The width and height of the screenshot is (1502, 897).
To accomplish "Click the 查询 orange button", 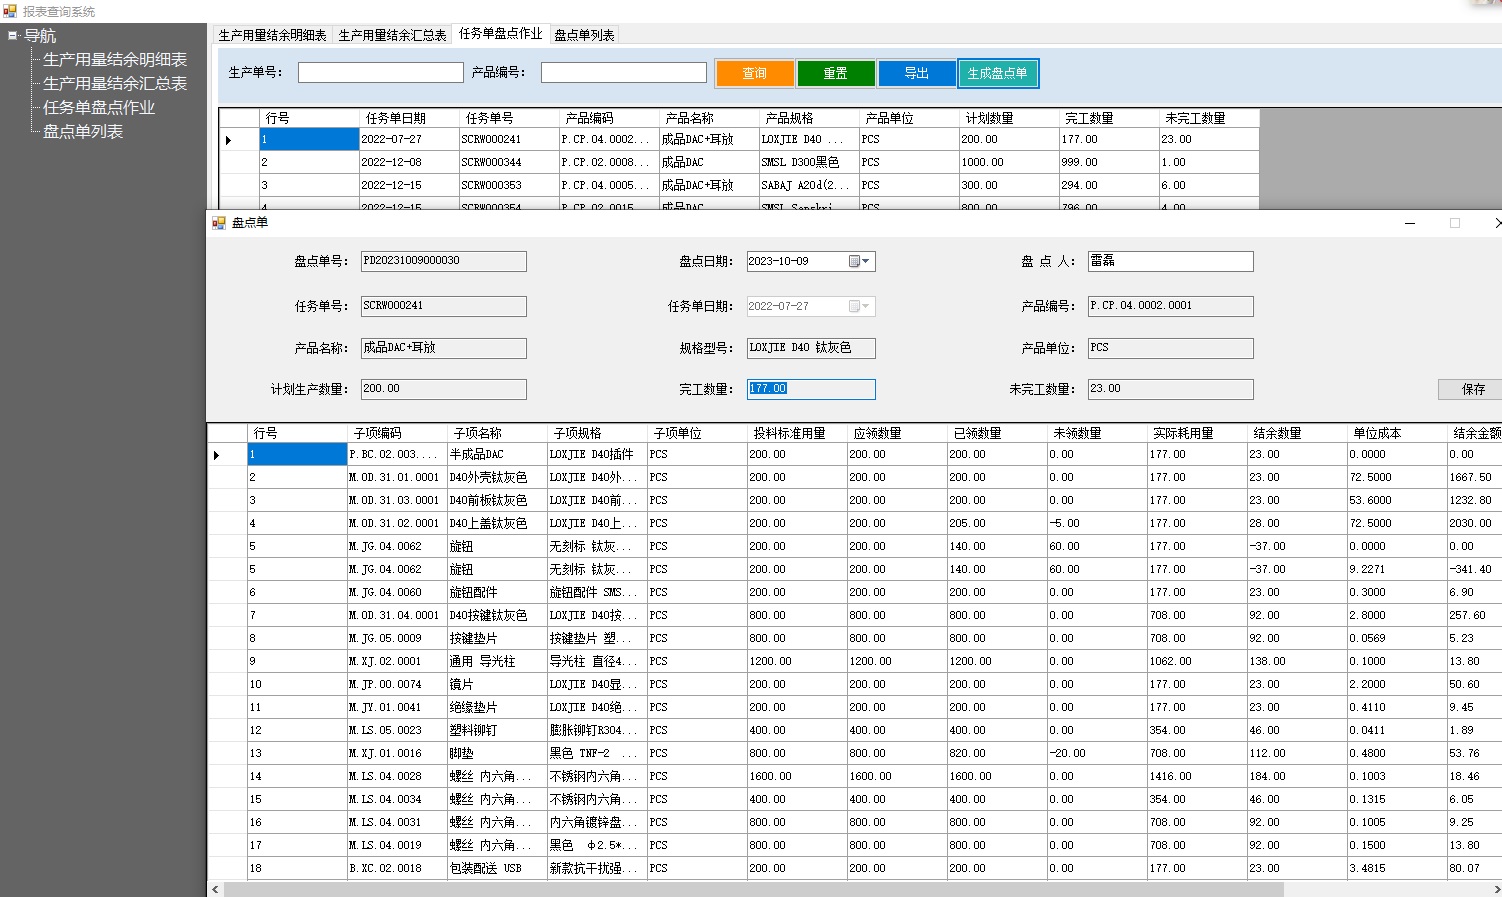I will (x=755, y=73).
